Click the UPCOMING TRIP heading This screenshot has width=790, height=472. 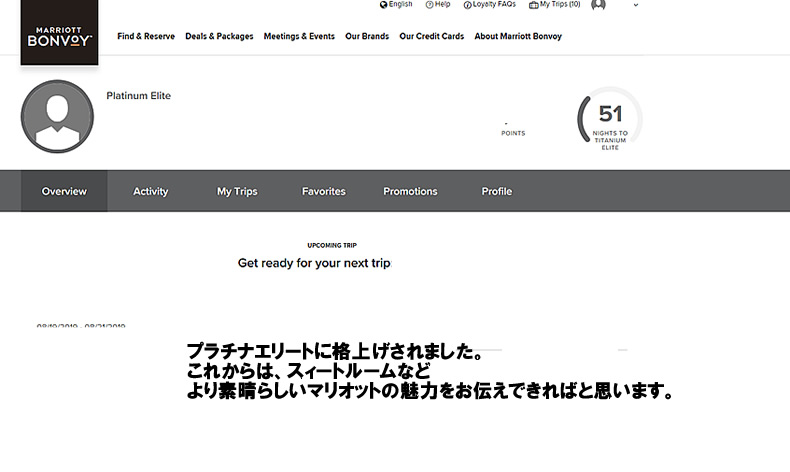coord(332,245)
